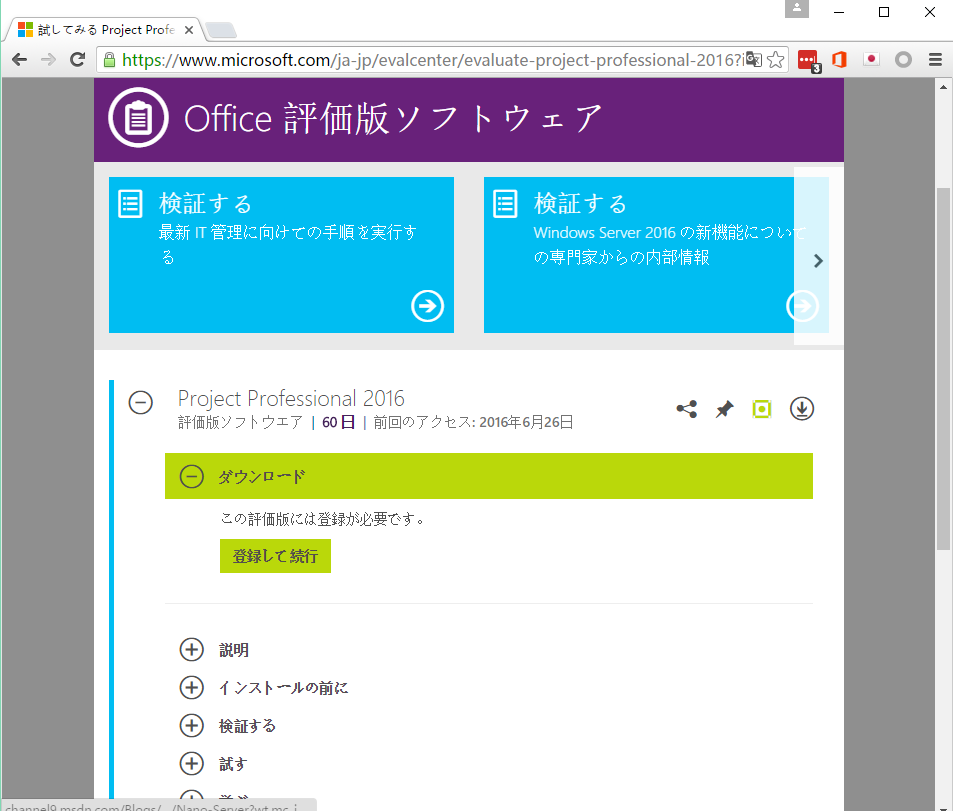
Task: Collapse the ダウンロード section
Action: coord(191,476)
